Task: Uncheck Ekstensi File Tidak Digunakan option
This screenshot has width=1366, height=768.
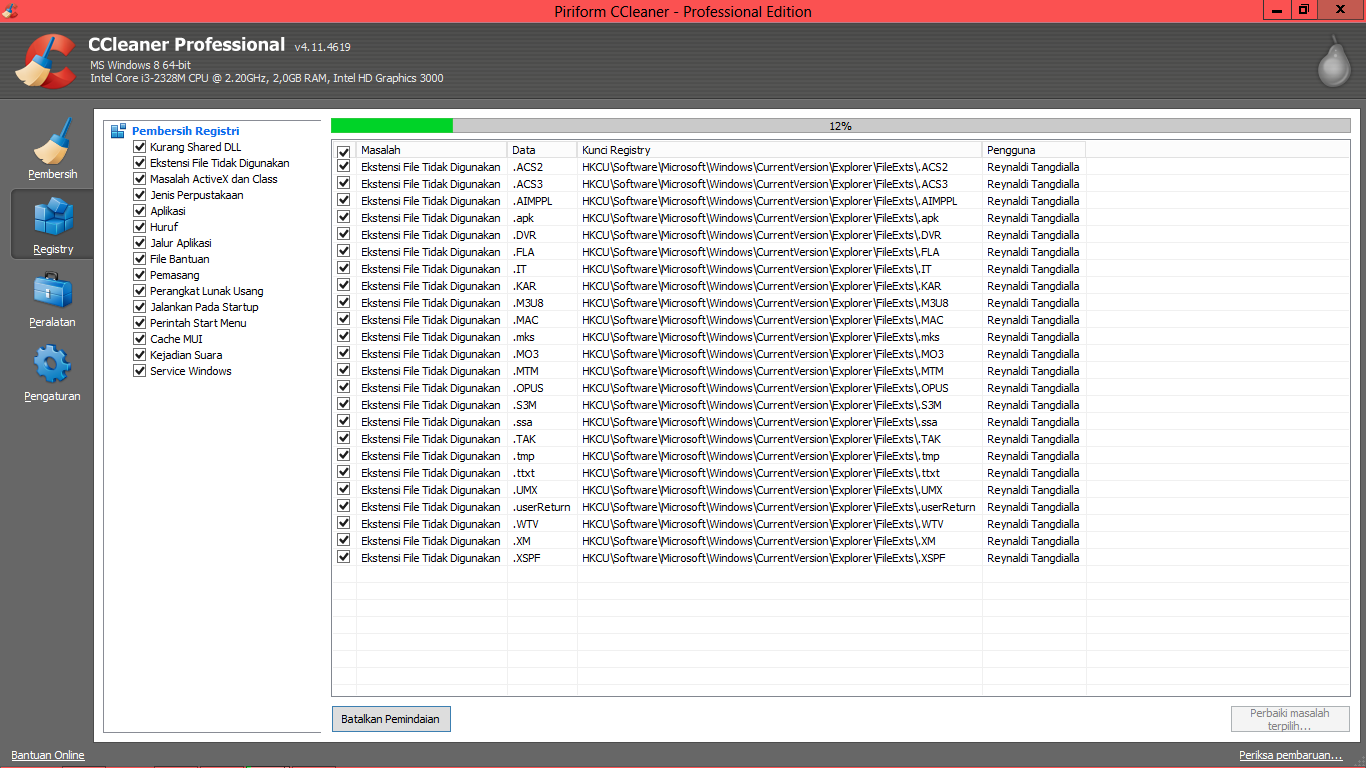Action: [140, 163]
